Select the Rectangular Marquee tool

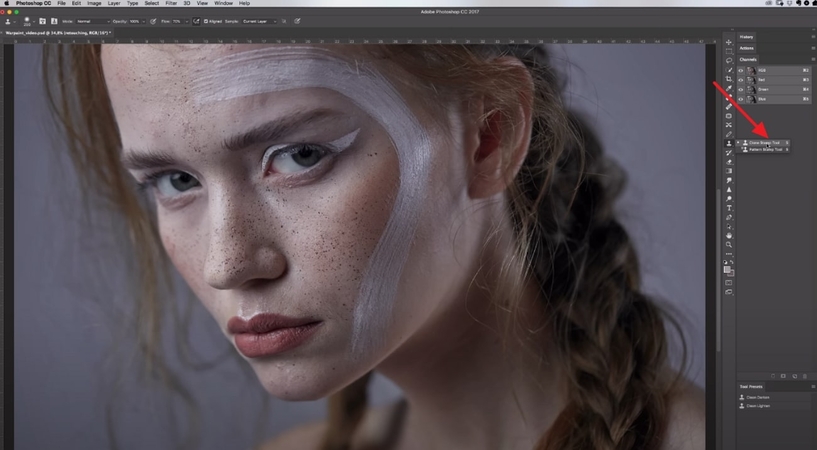click(x=729, y=51)
